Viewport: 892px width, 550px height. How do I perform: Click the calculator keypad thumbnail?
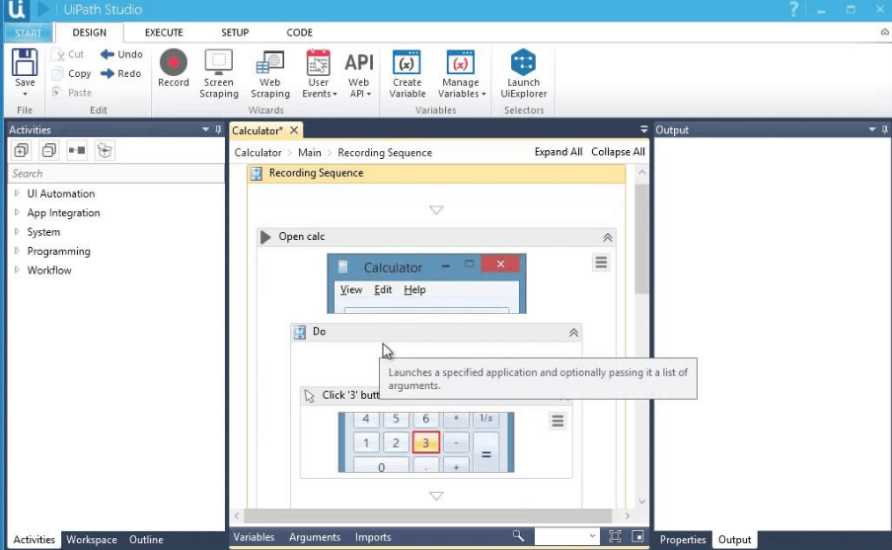point(426,443)
